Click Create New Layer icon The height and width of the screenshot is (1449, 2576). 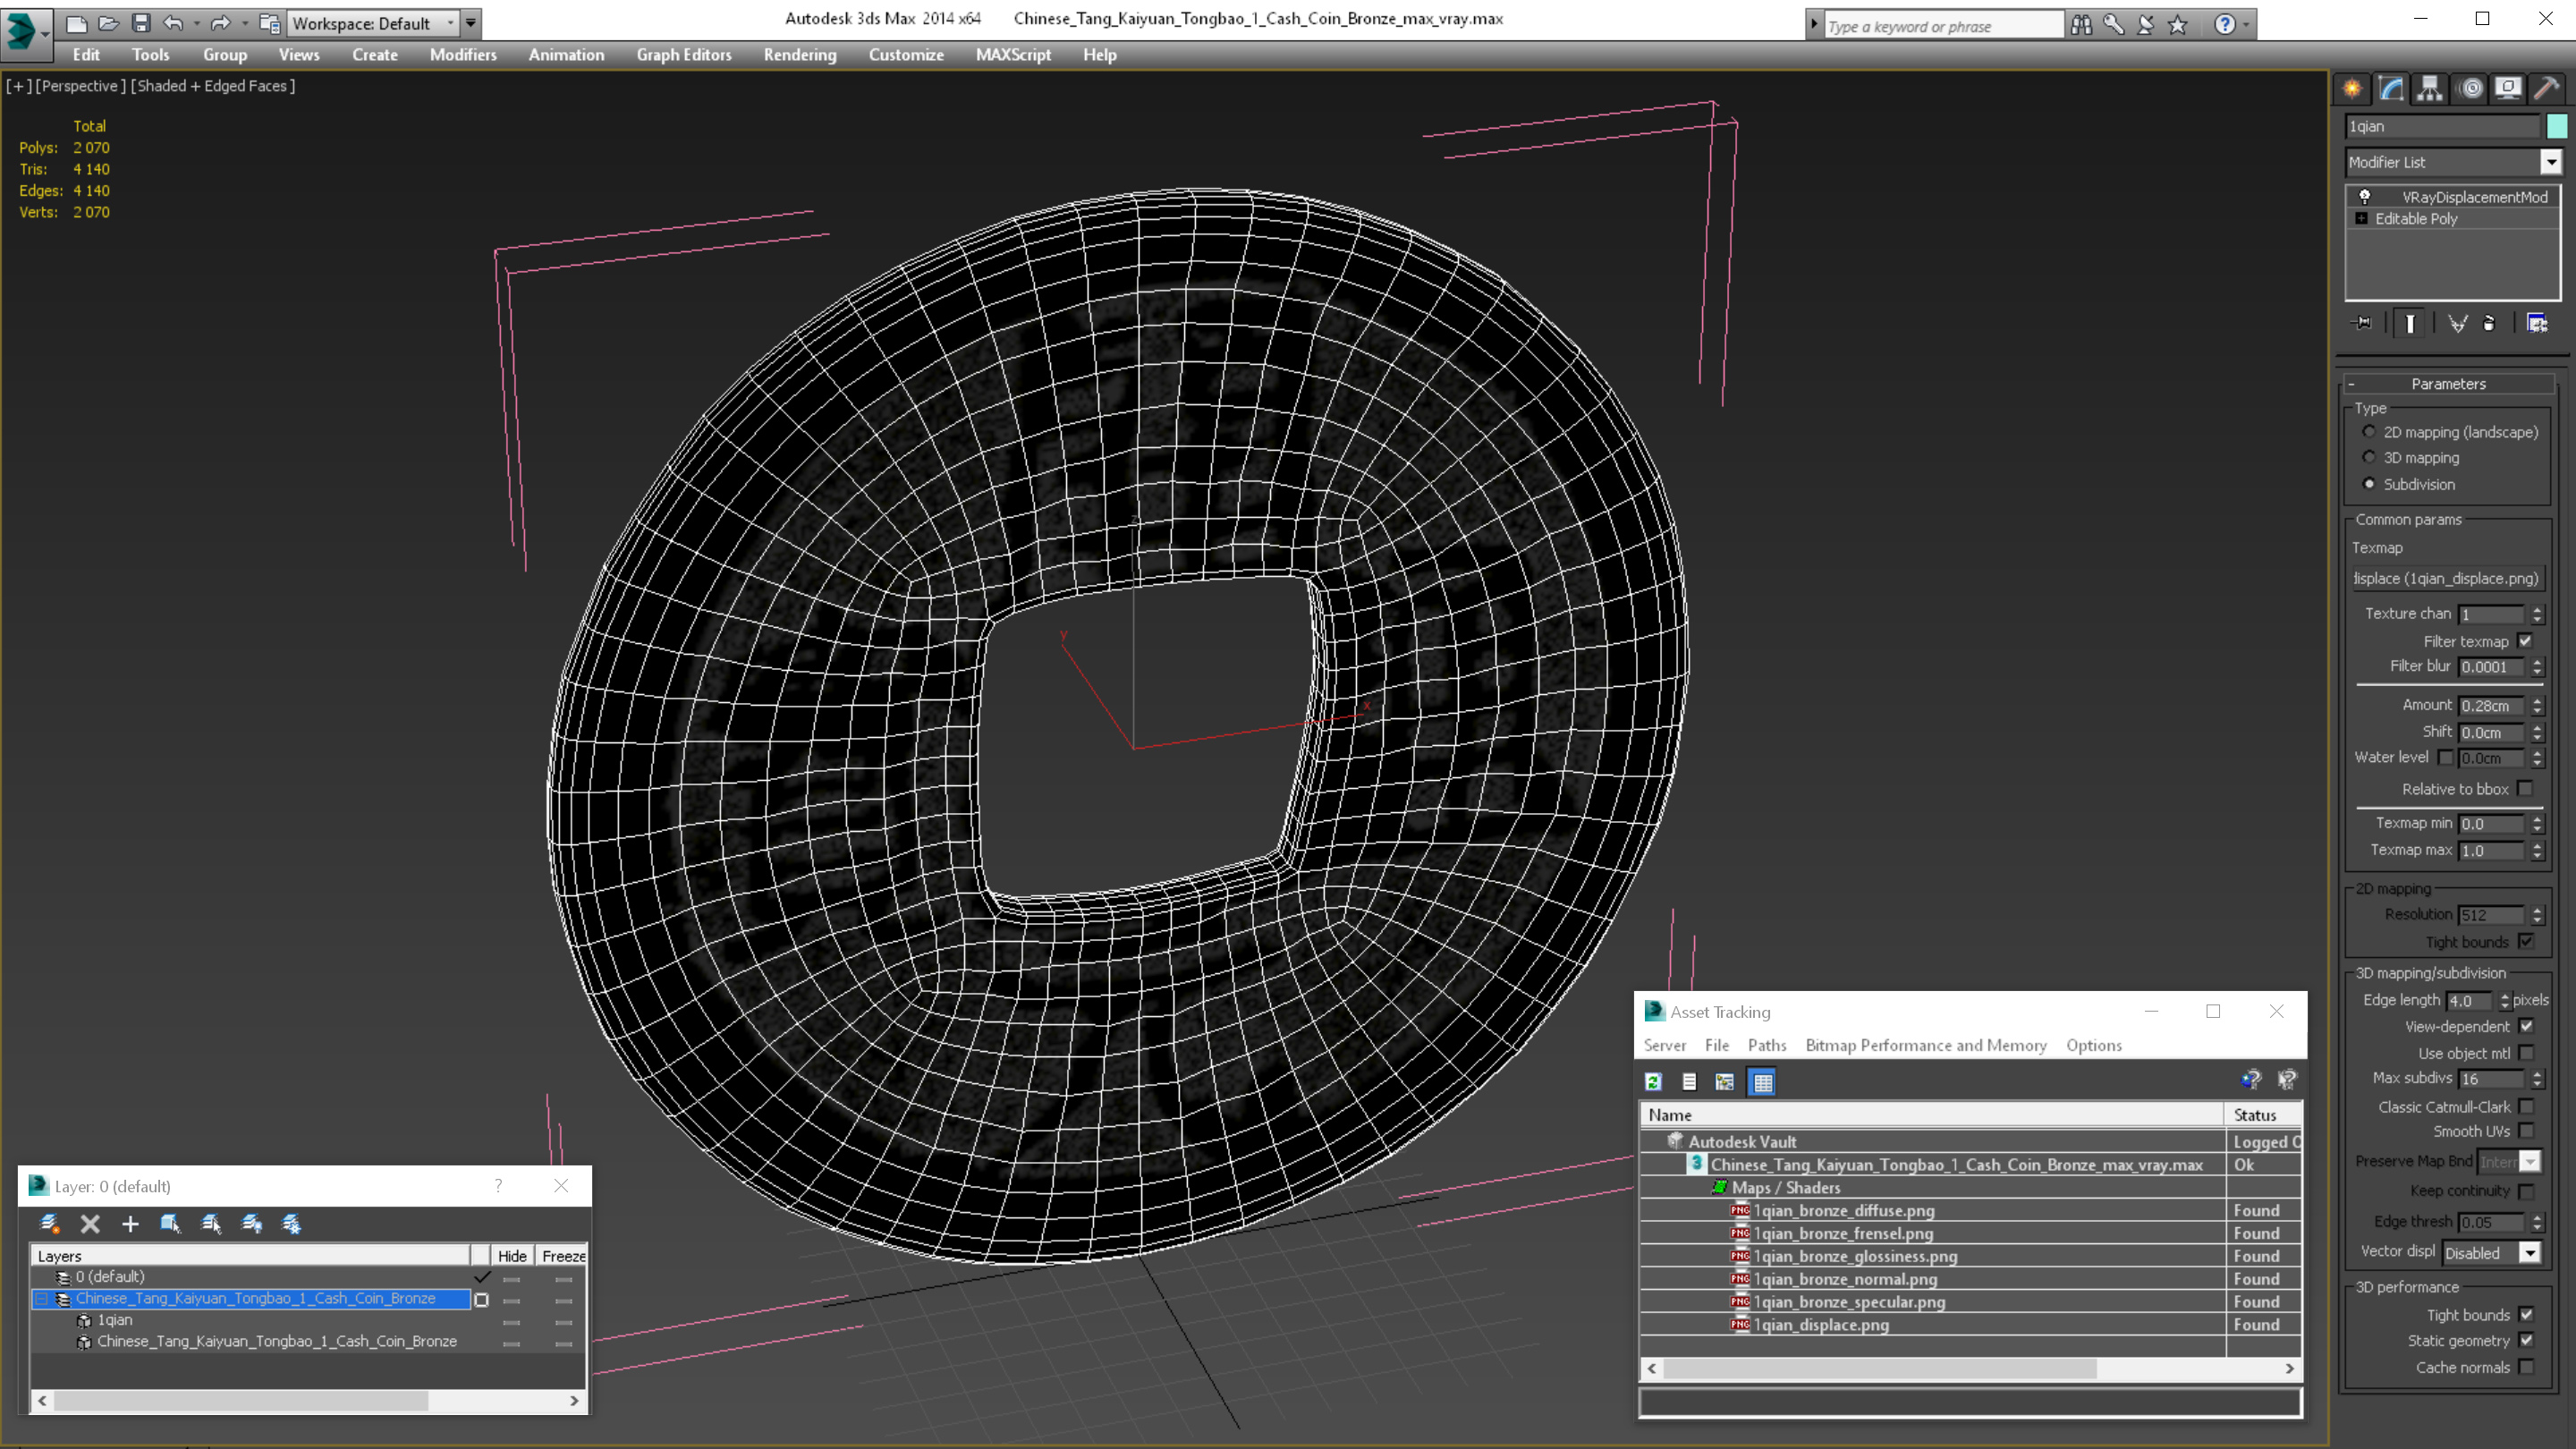pos(48,1223)
